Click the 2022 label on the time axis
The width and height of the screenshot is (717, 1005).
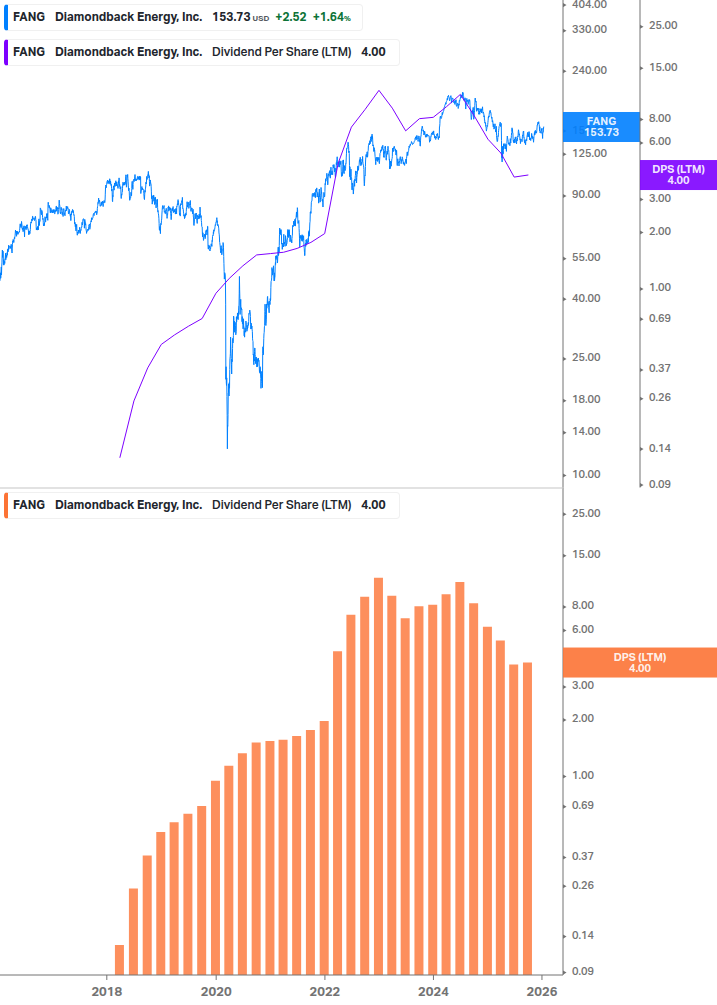pyautogui.click(x=324, y=991)
